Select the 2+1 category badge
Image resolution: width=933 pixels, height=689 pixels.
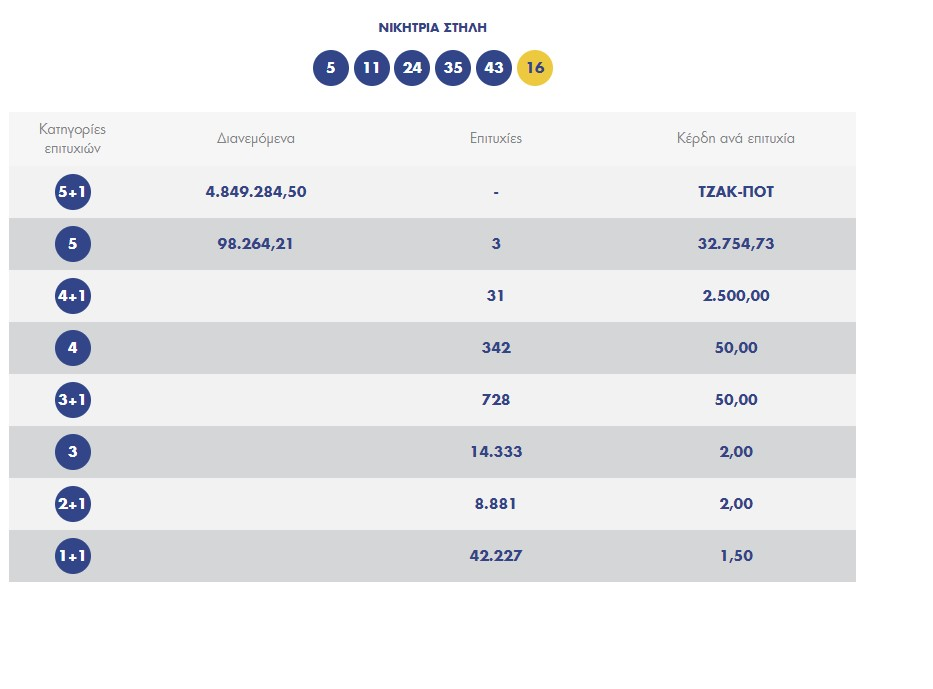pos(73,504)
